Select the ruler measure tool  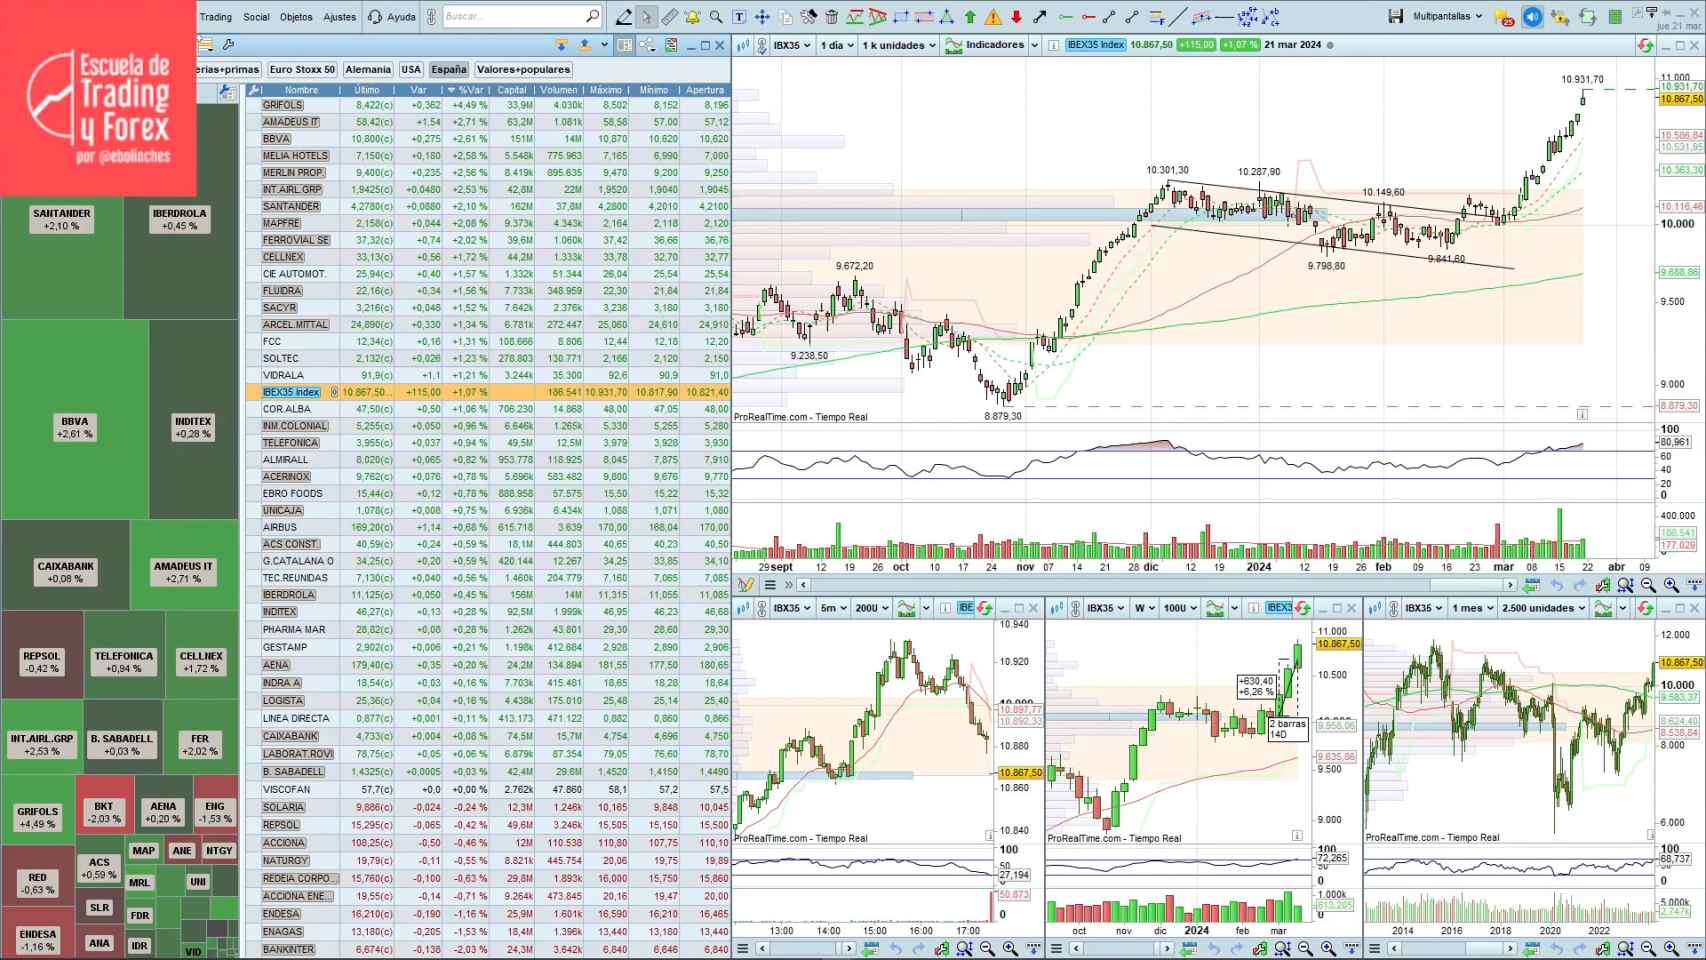point(670,16)
